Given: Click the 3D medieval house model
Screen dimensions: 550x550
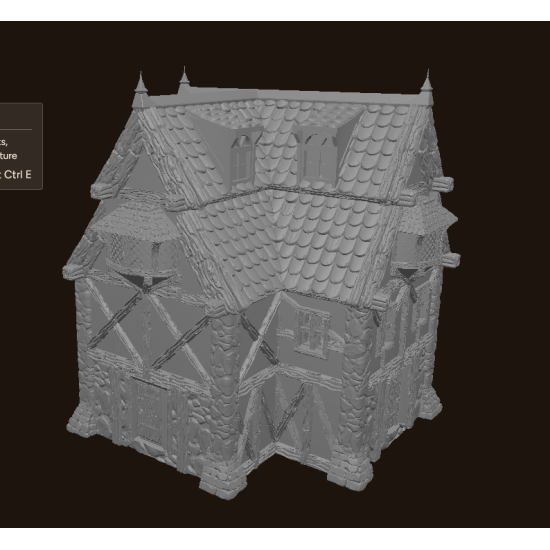Looking at the screenshot, I should click(x=261, y=284).
